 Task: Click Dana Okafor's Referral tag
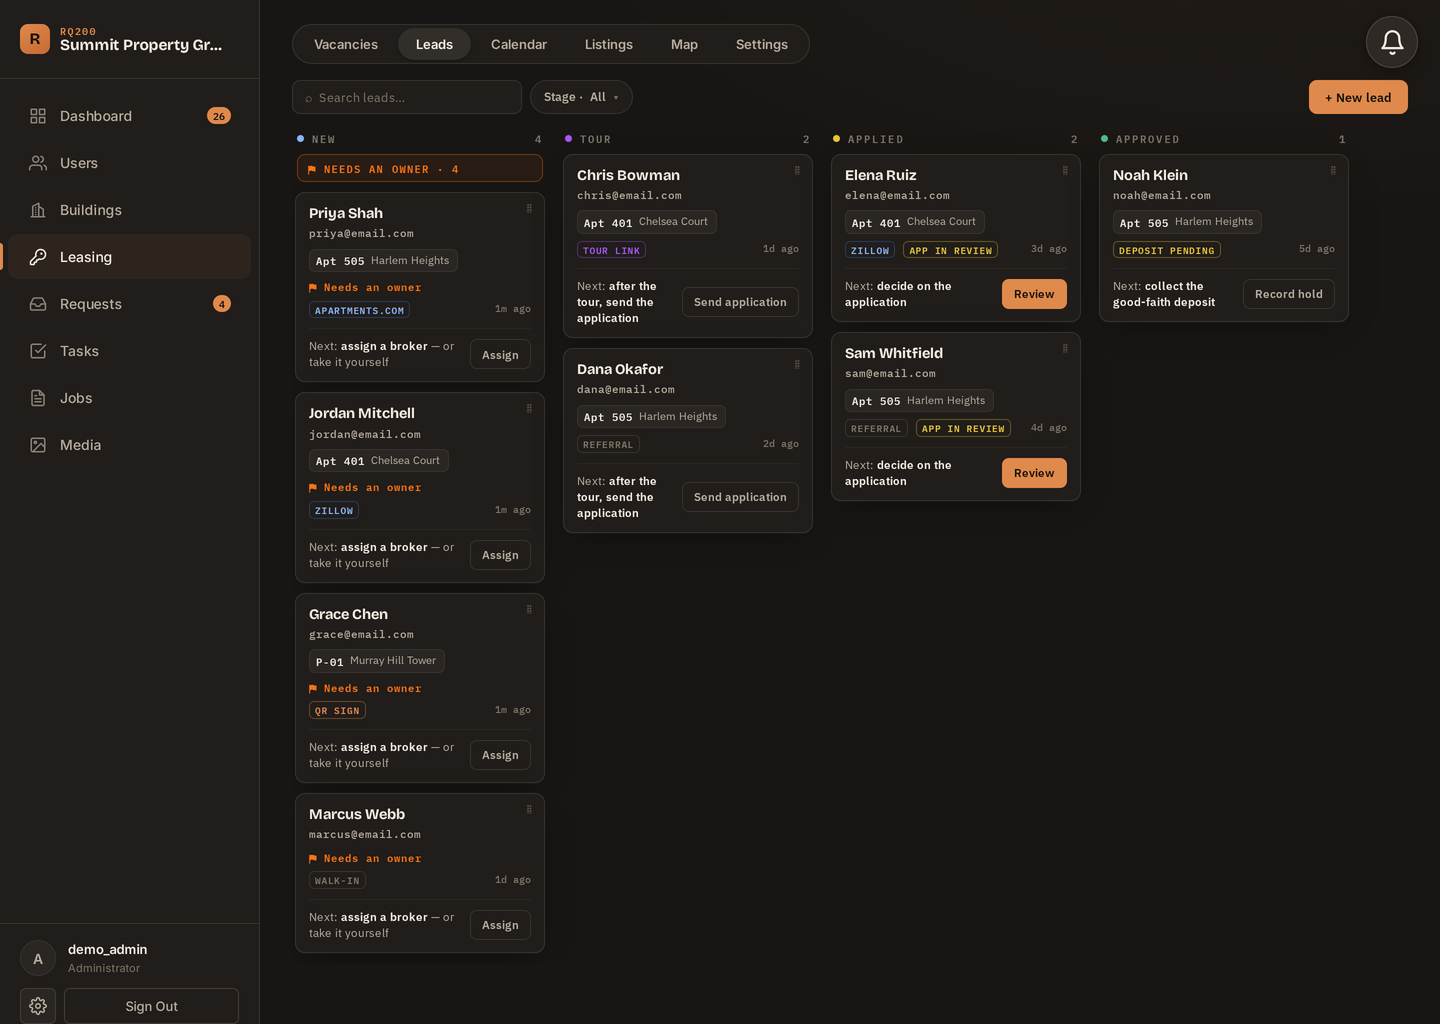coord(608,444)
